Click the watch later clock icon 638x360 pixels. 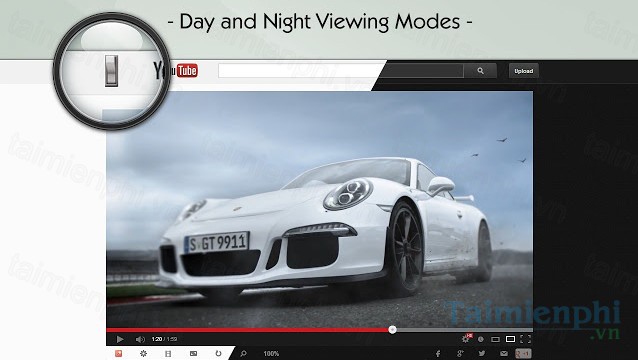pyautogui.click(x=481, y=339)
